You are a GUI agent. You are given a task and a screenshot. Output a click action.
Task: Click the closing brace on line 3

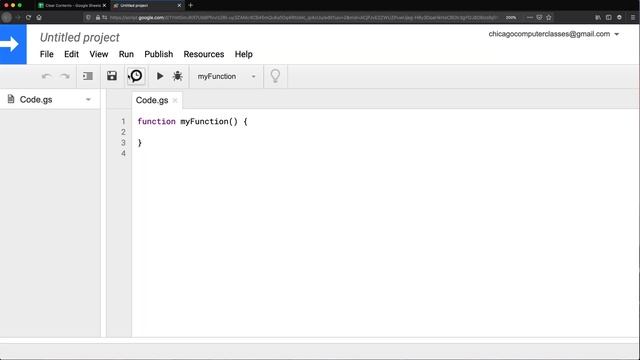pos(140,142)
